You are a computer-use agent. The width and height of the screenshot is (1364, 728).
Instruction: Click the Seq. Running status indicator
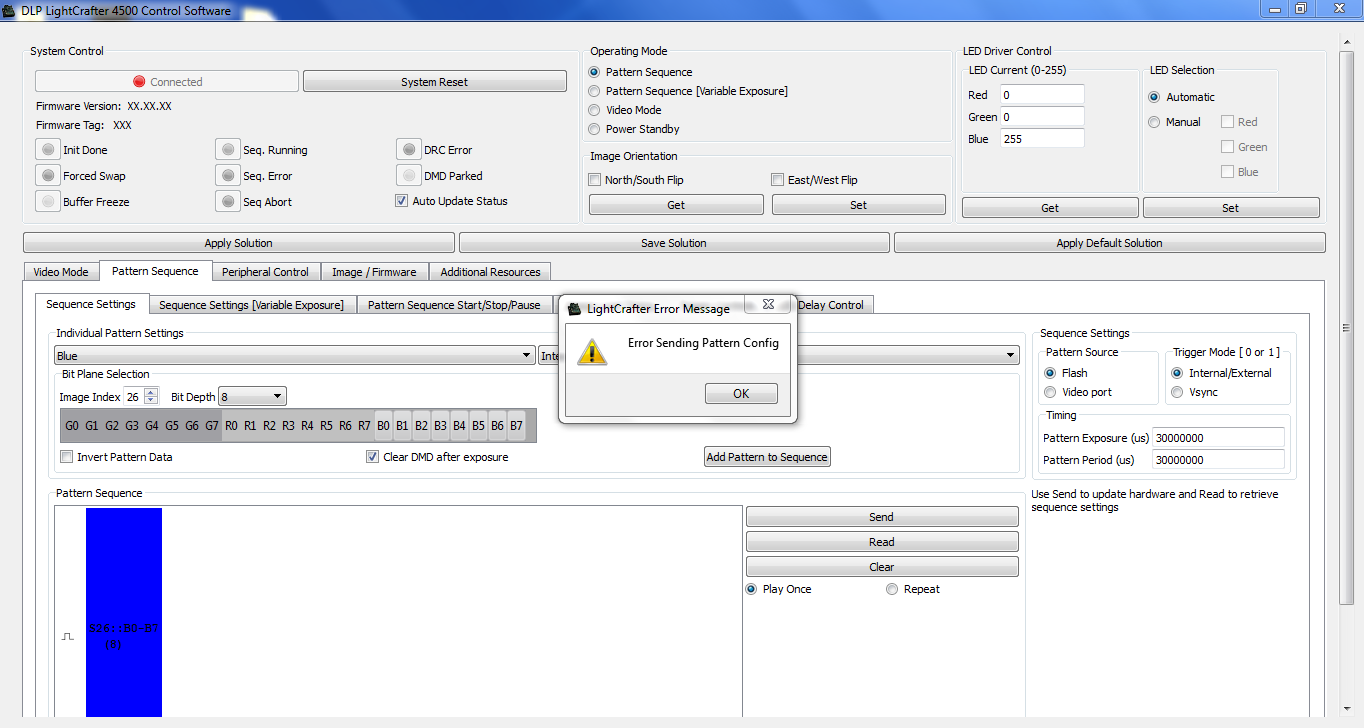[x=228, y=149]
